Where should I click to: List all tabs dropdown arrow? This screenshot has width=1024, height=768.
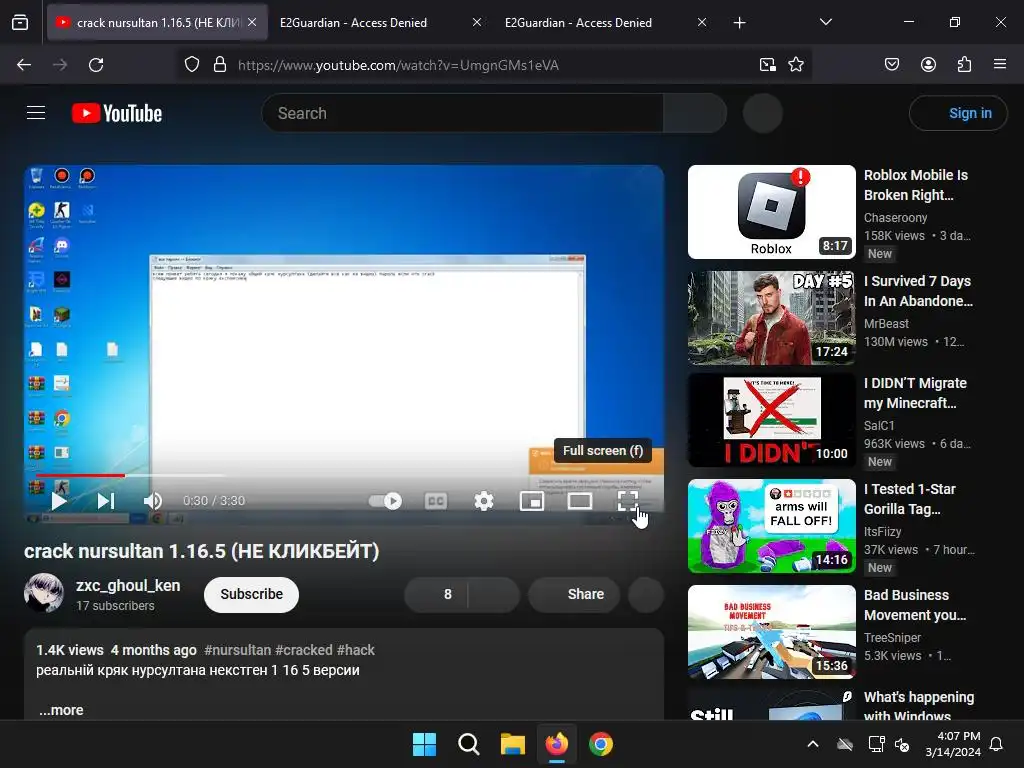pos(825,22)
